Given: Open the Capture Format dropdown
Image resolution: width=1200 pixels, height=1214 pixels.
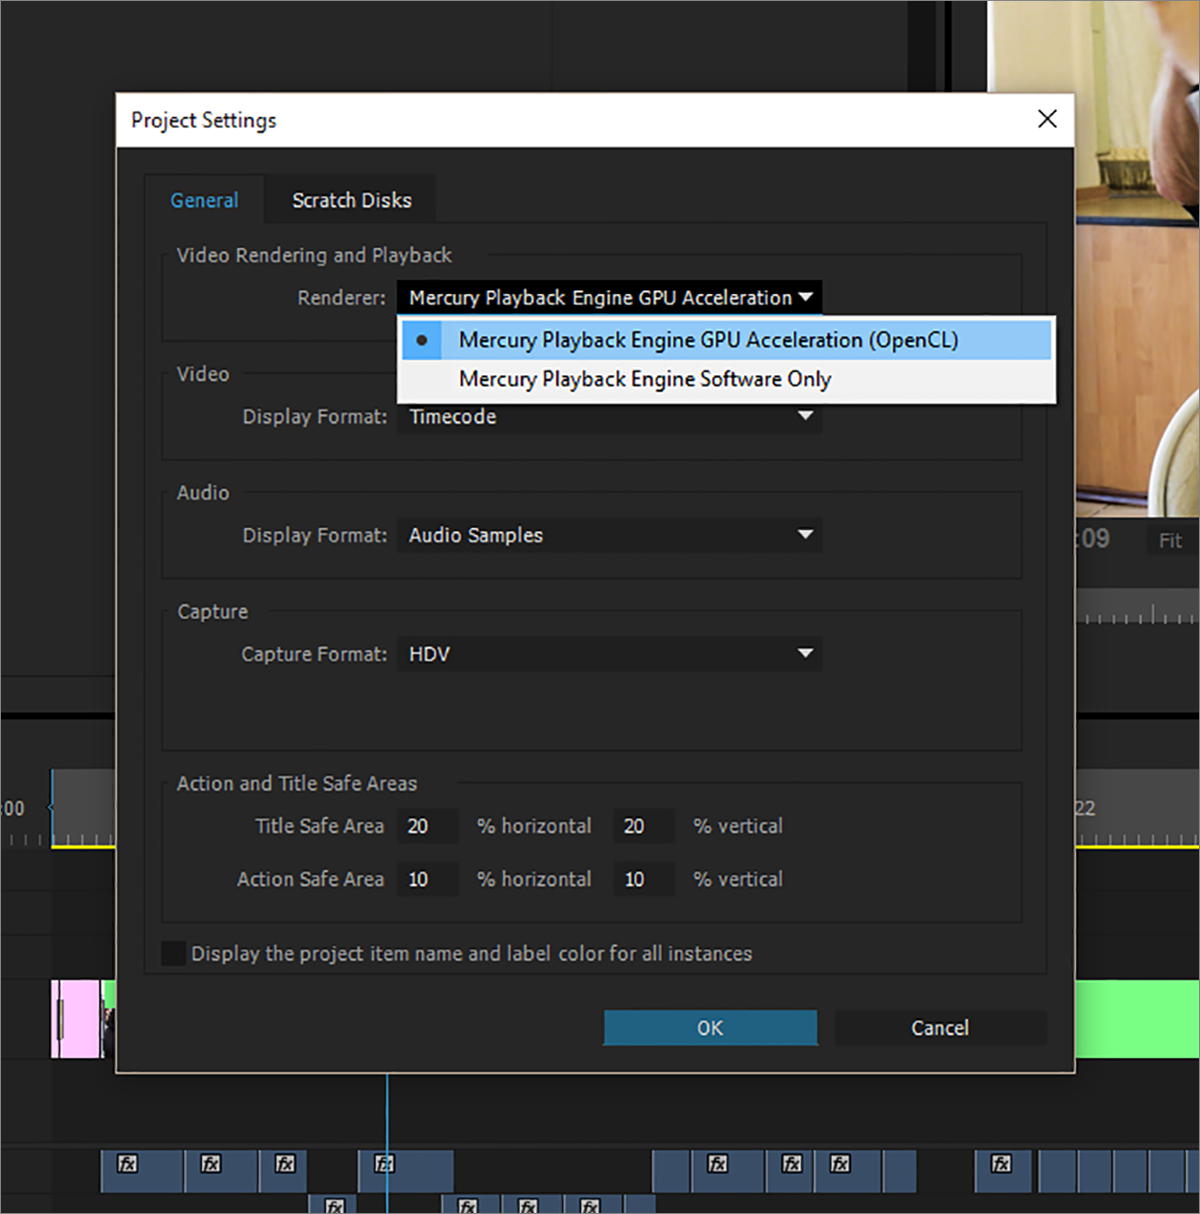Looking at the screenshot, I should tap(609, 654).
